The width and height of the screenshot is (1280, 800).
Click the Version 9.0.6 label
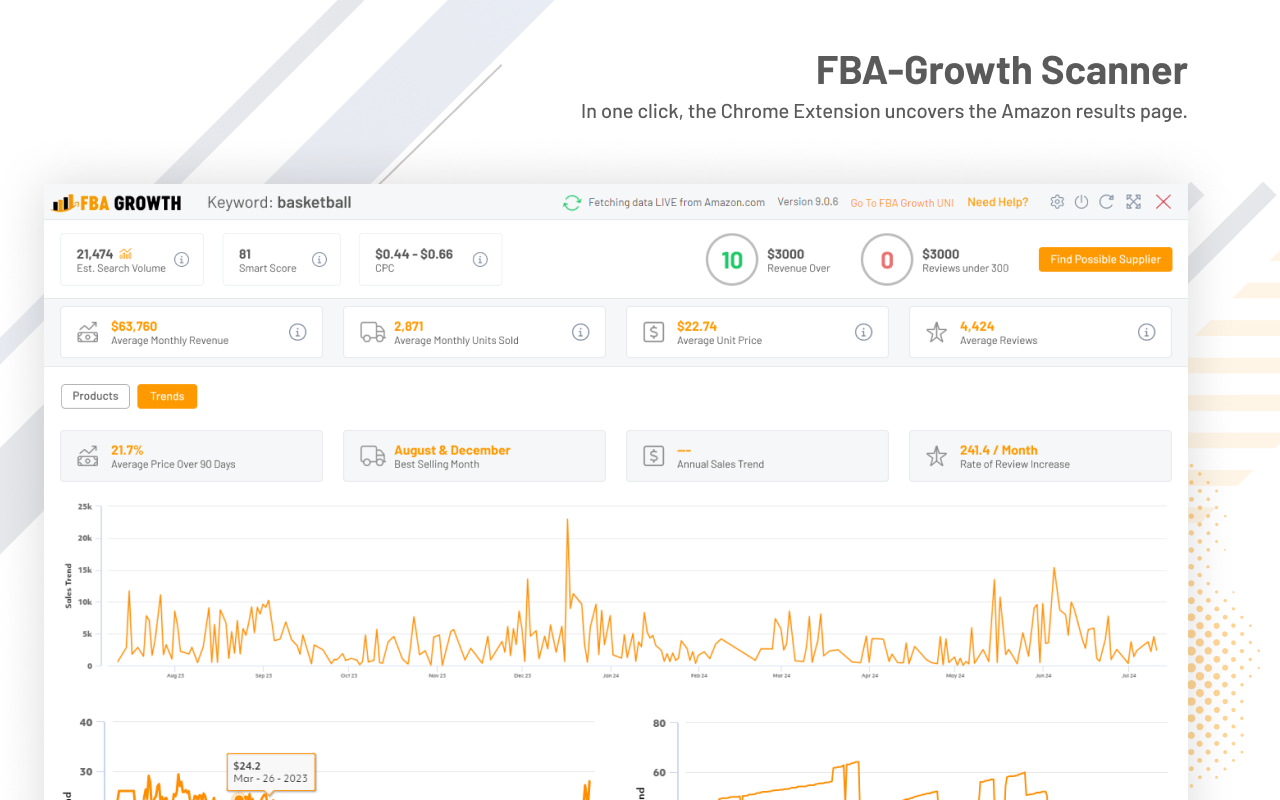pyautogui.click(x=808, y=202)
